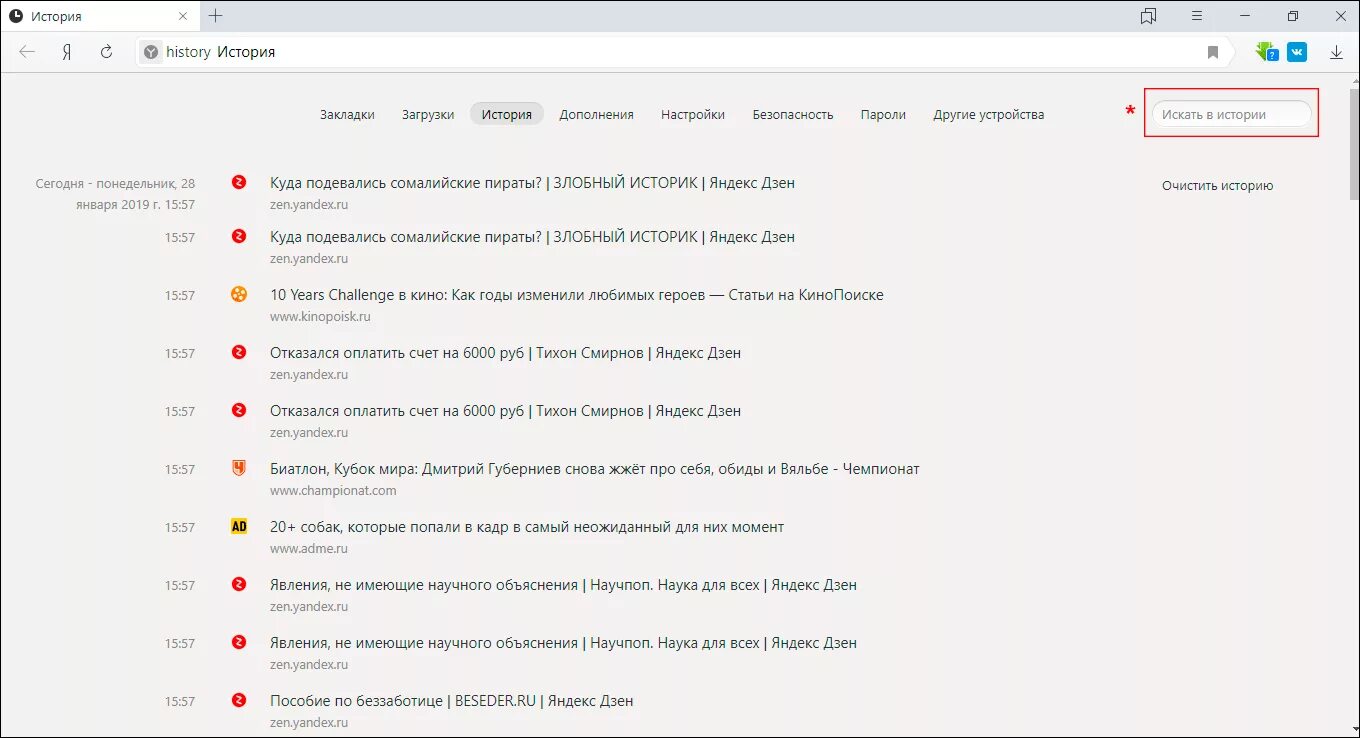Focus the Искать в истории search field
Image resolution: width=1360 pixels, height=738 pixels.
(1231, 114)
